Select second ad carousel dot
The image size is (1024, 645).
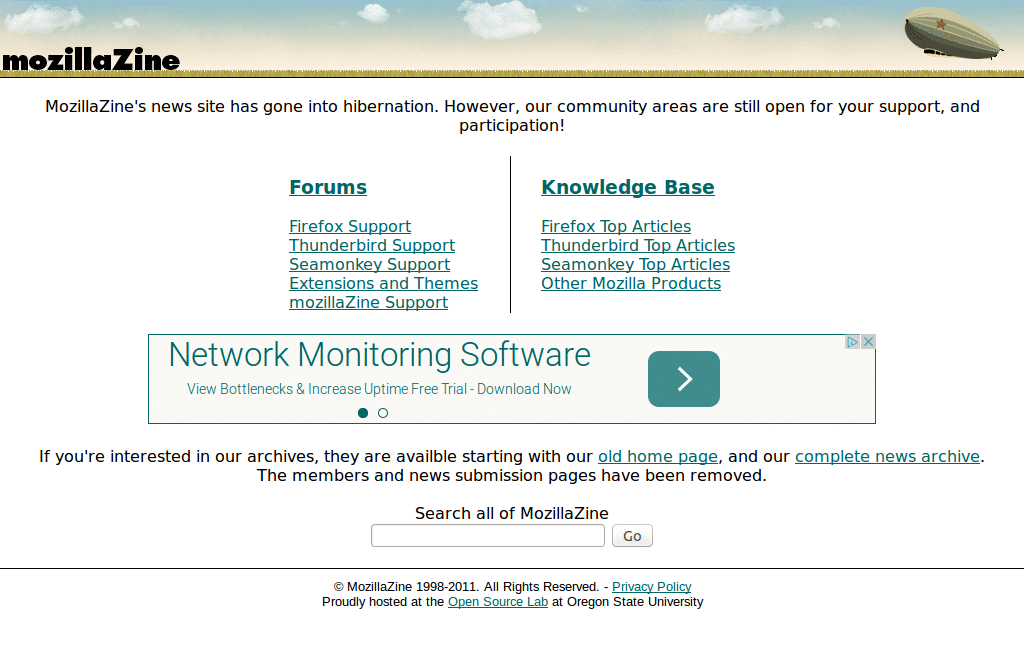(x=383, y=413)
